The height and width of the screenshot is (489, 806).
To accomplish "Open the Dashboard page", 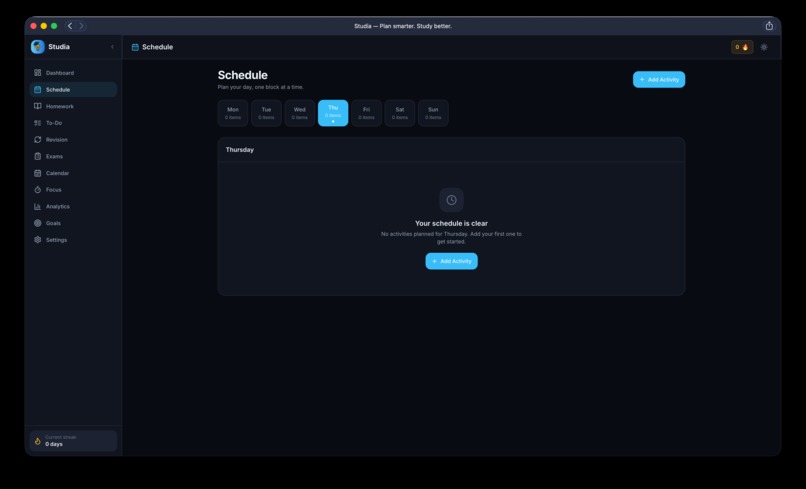I will pos(73,73).
